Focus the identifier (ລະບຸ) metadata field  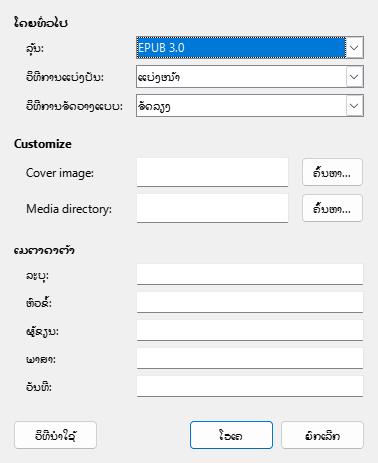250,274
